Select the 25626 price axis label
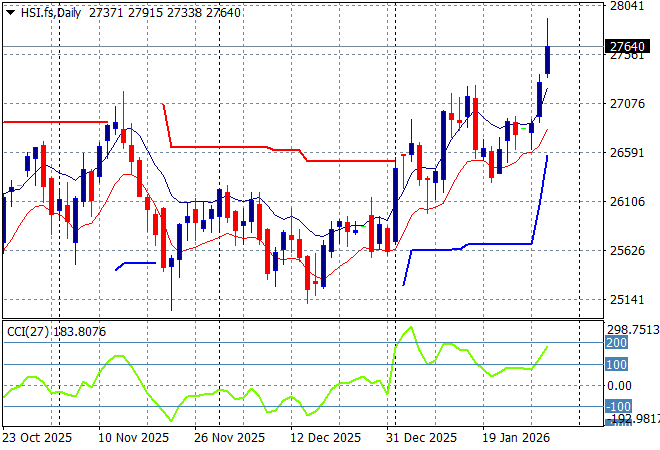The width and height of the screenshot is (660, 450). 627,250
